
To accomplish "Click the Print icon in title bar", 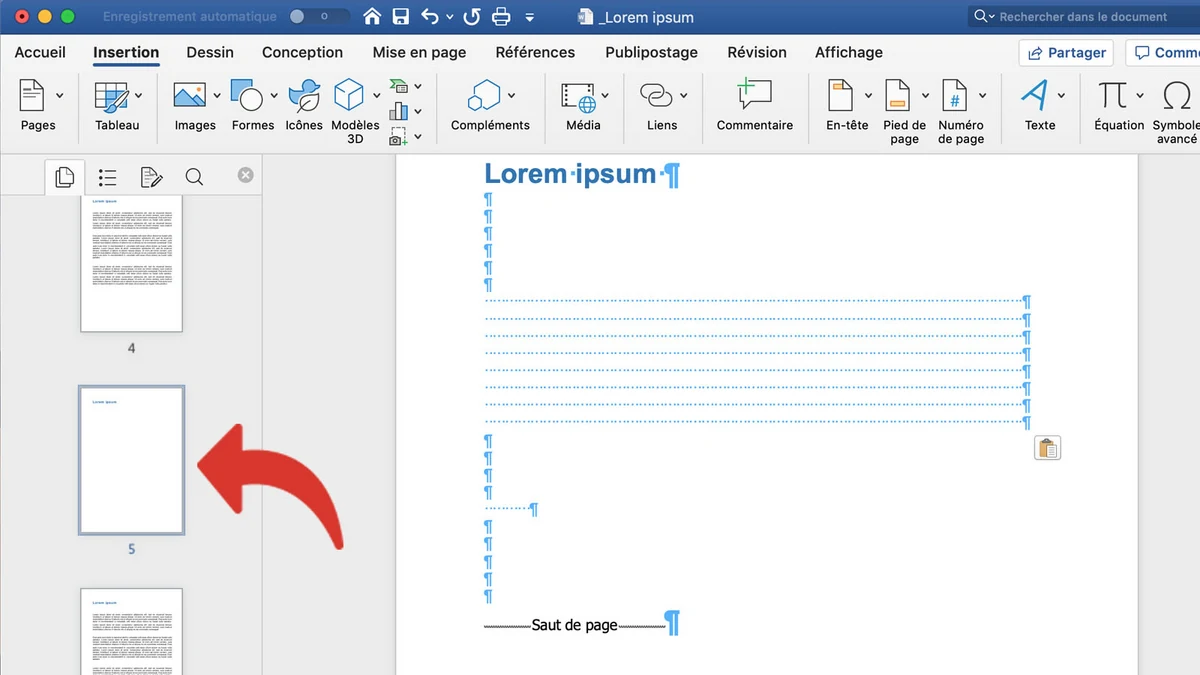I will click(x=501, y=17).
